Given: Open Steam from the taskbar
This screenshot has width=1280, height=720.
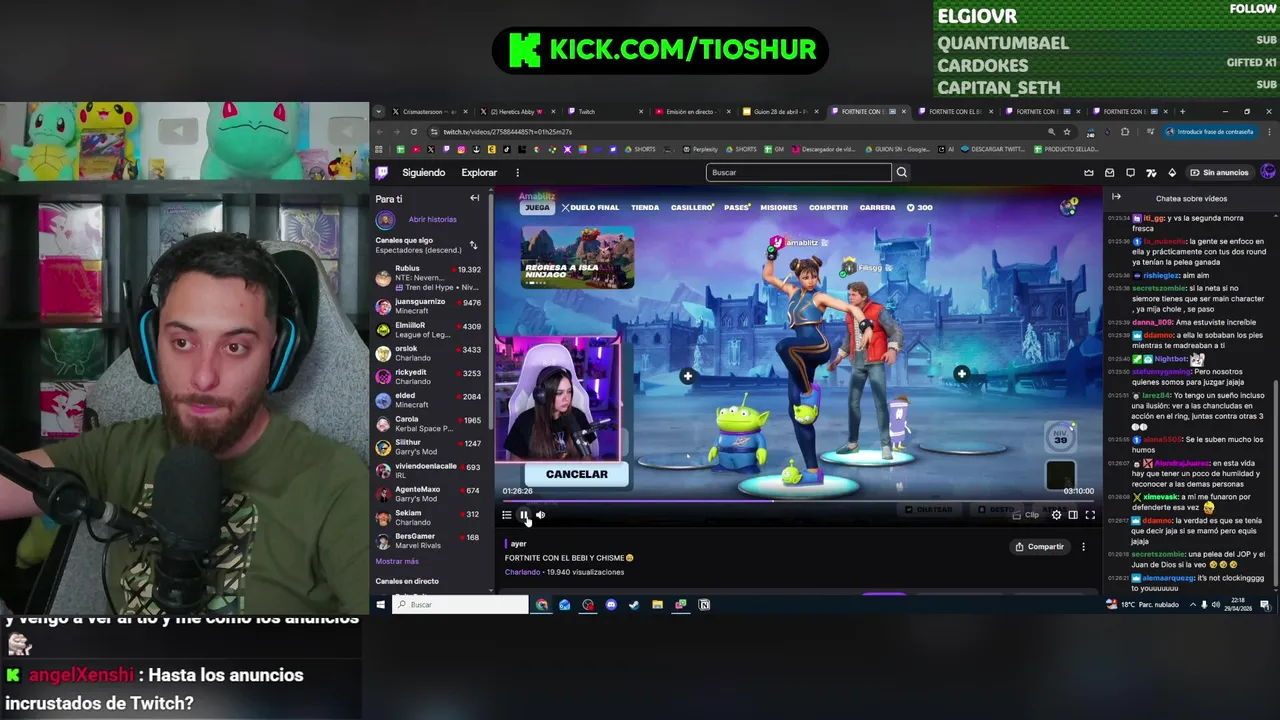Looking at the screenshot, I should click(634, 604).
